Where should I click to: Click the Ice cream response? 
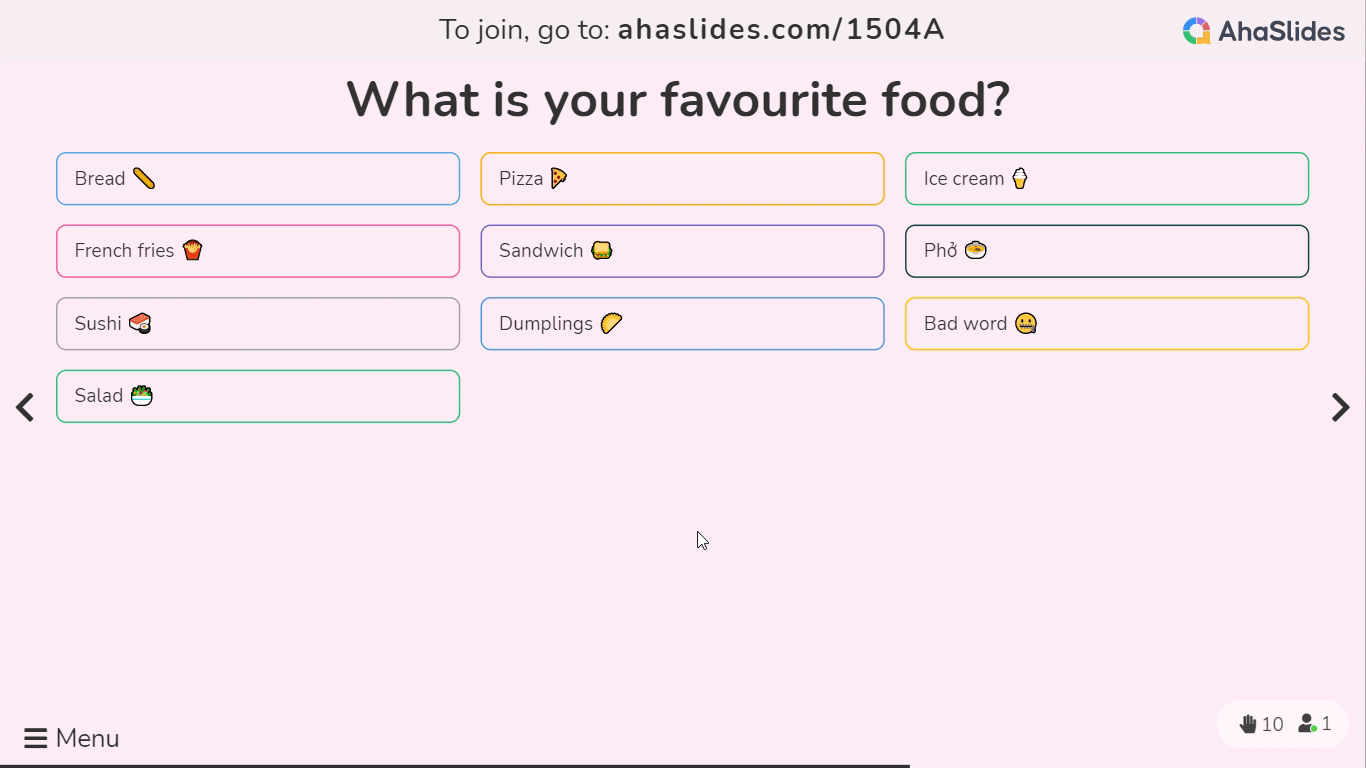click(1107, 179)
